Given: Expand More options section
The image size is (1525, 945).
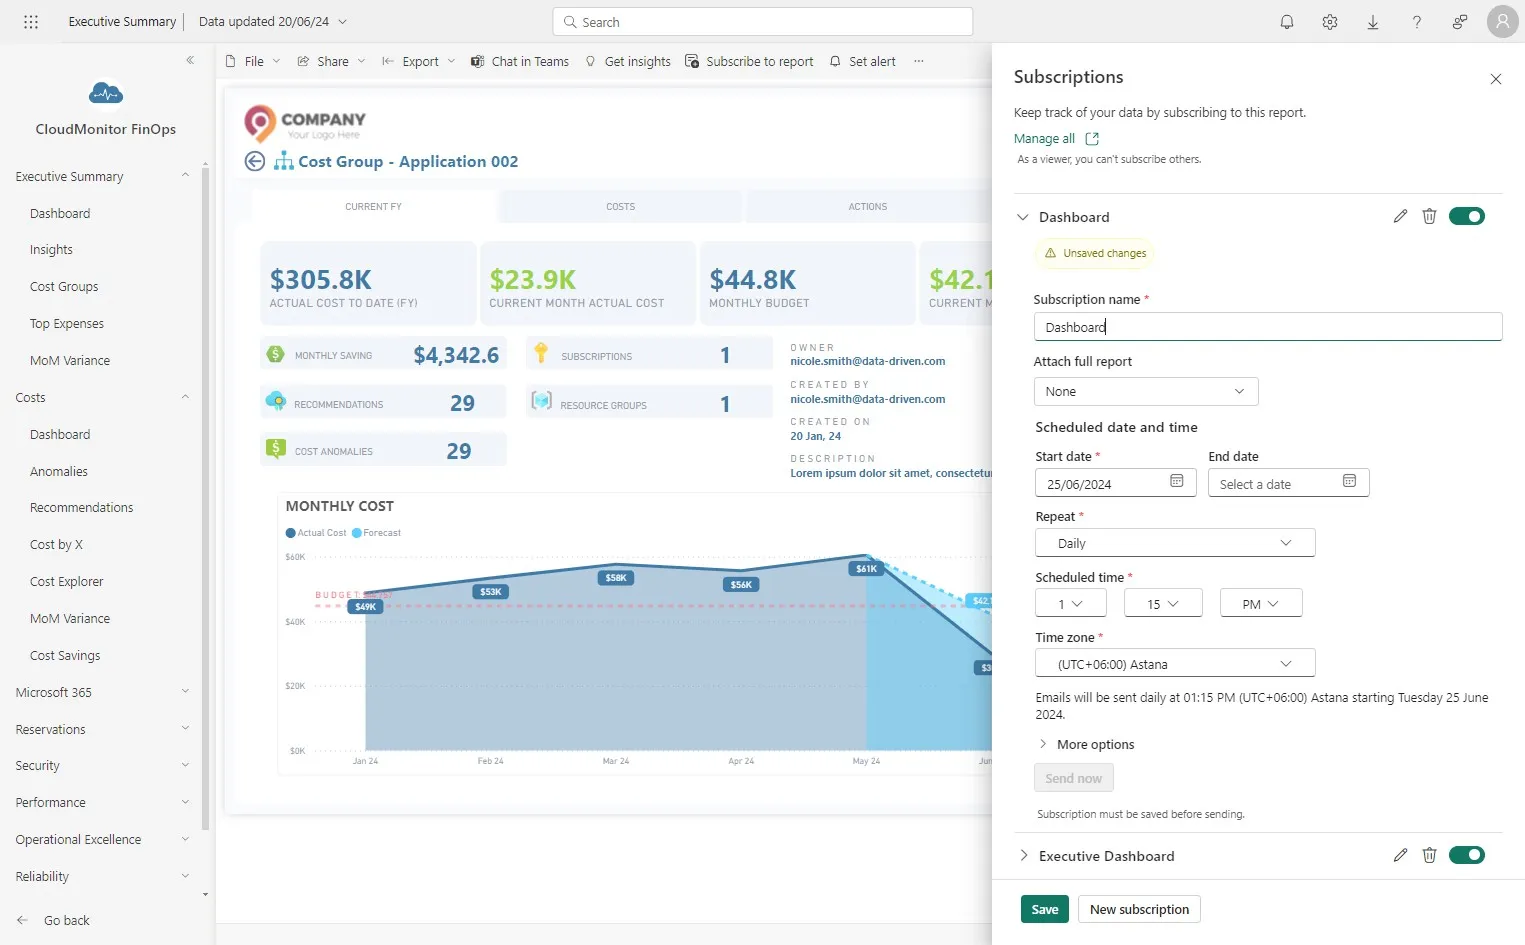Looking at the screenshot, I should [x=1086, y=744].
